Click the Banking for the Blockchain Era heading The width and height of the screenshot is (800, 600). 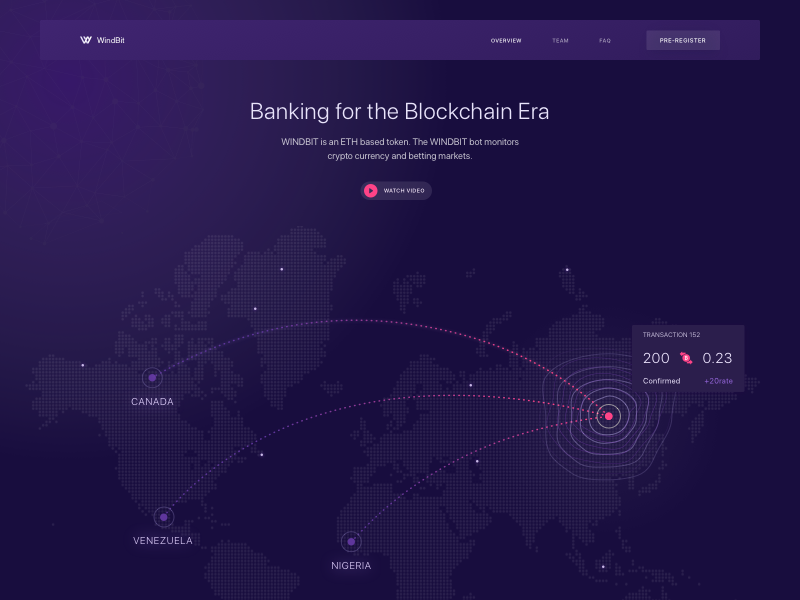click(399, 111)
